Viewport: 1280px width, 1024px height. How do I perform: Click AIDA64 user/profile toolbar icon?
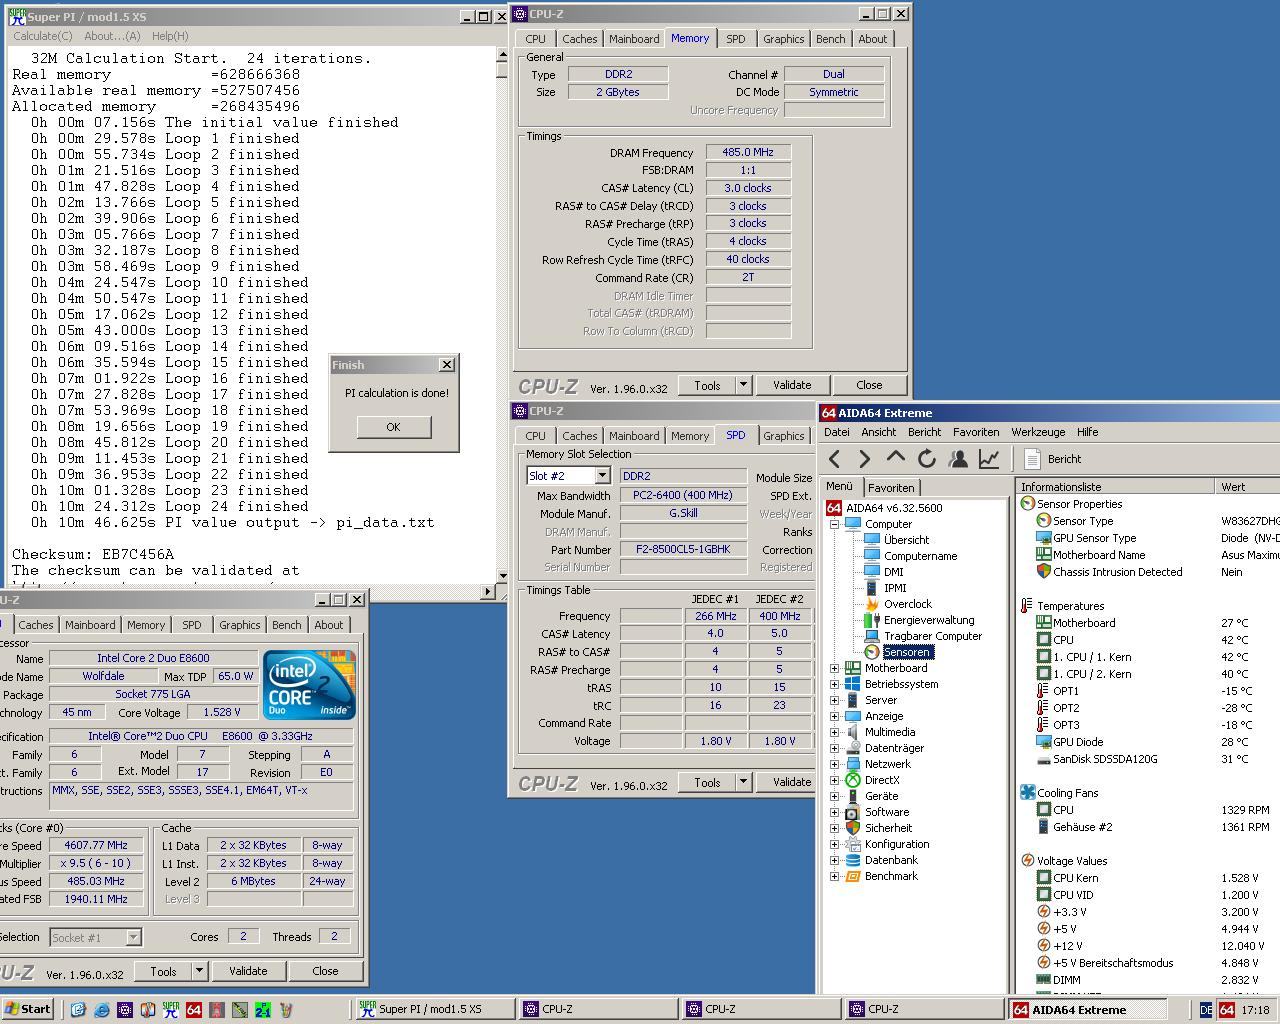(x=958, y=459)
